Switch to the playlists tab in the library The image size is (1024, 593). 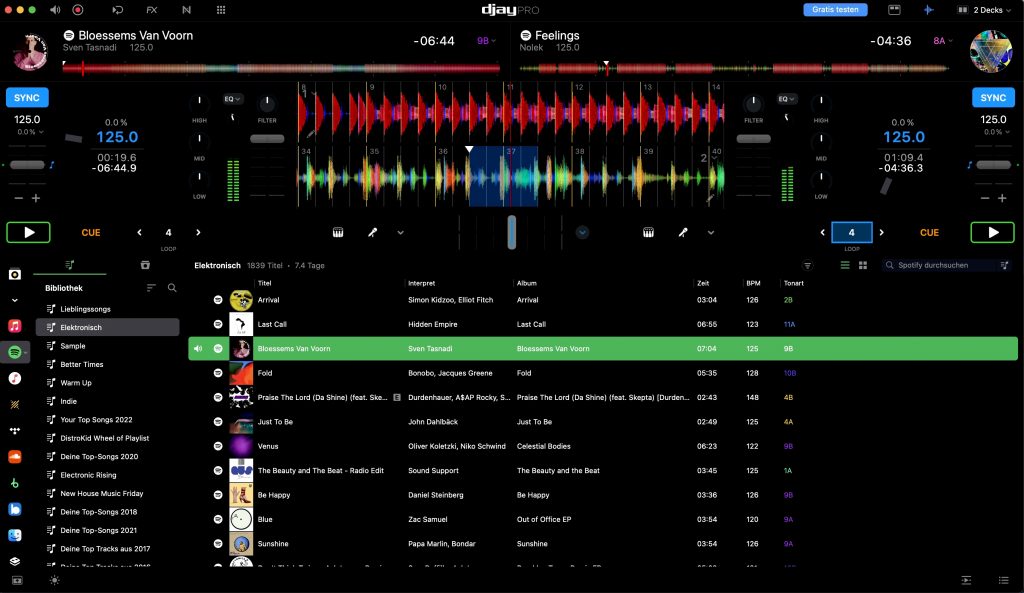(69, 265)
